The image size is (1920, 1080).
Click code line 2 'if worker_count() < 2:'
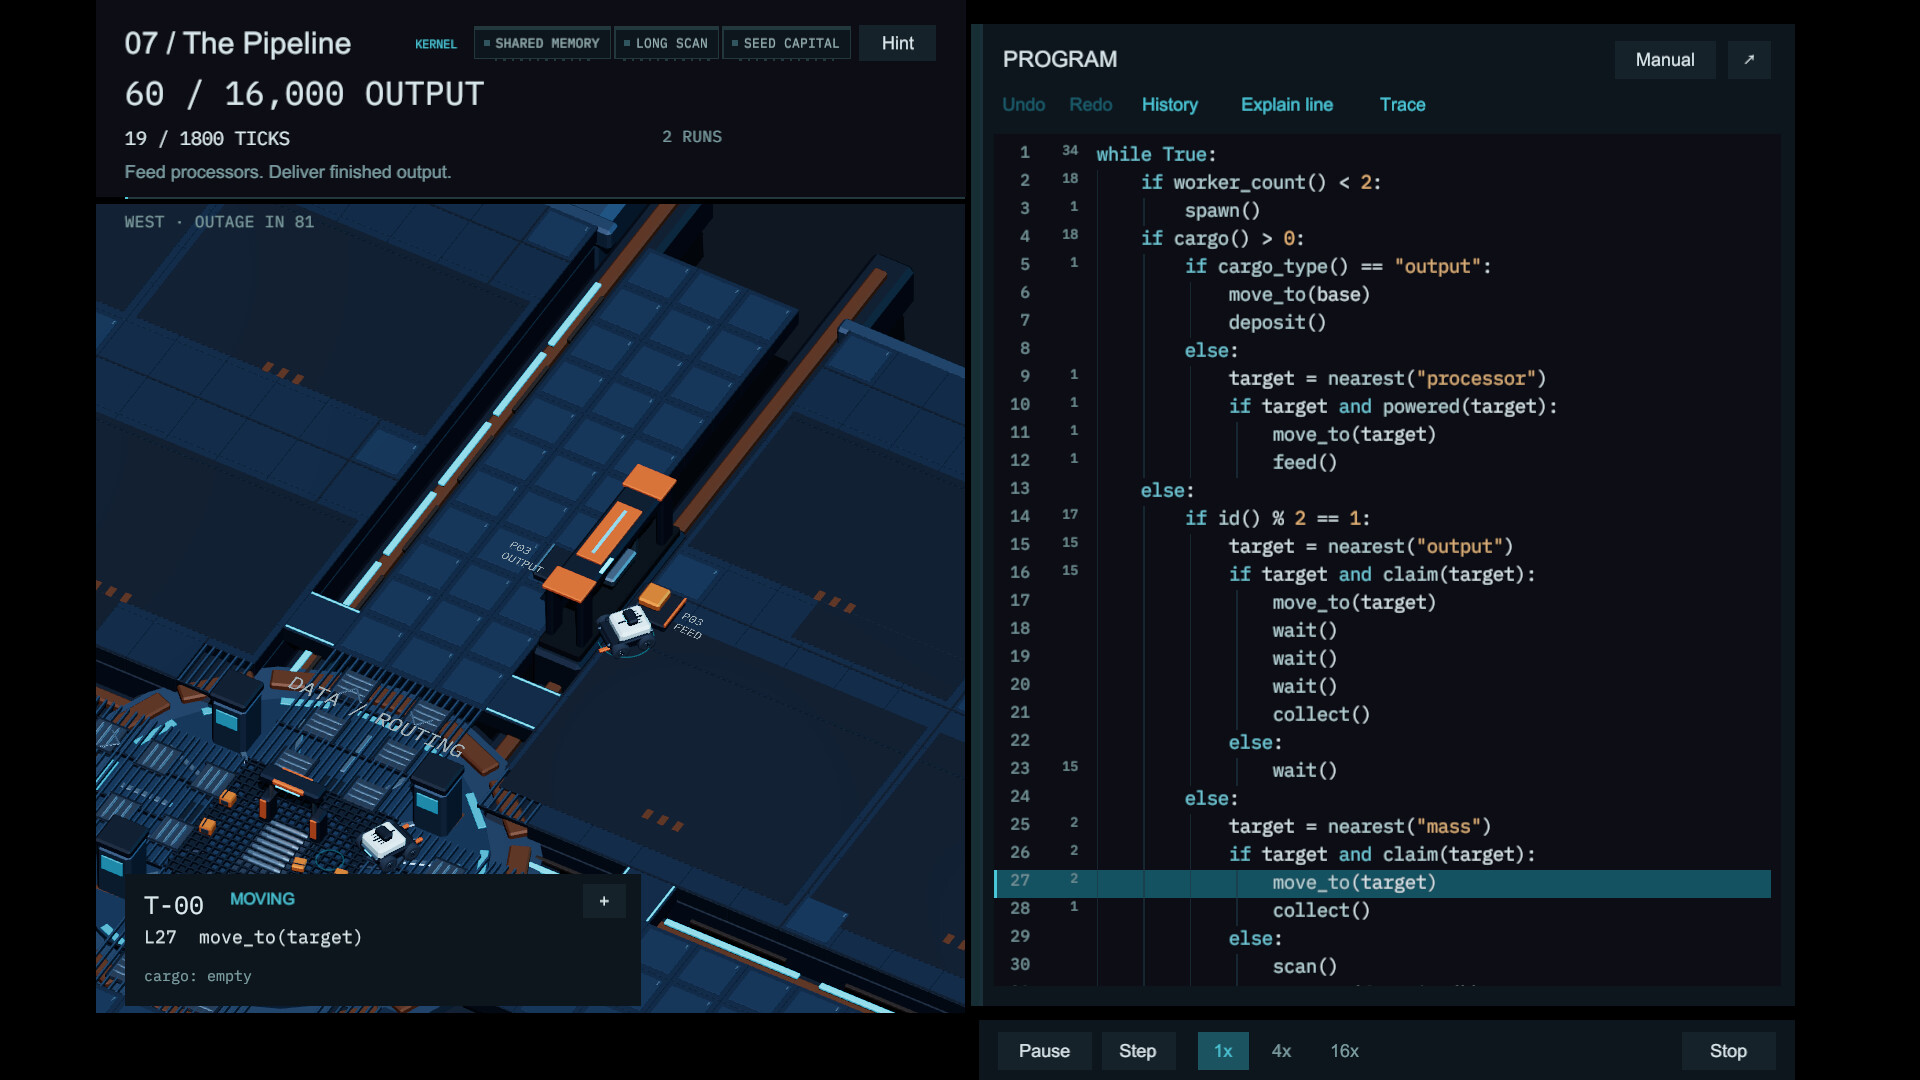click(x=1261, y=183)
